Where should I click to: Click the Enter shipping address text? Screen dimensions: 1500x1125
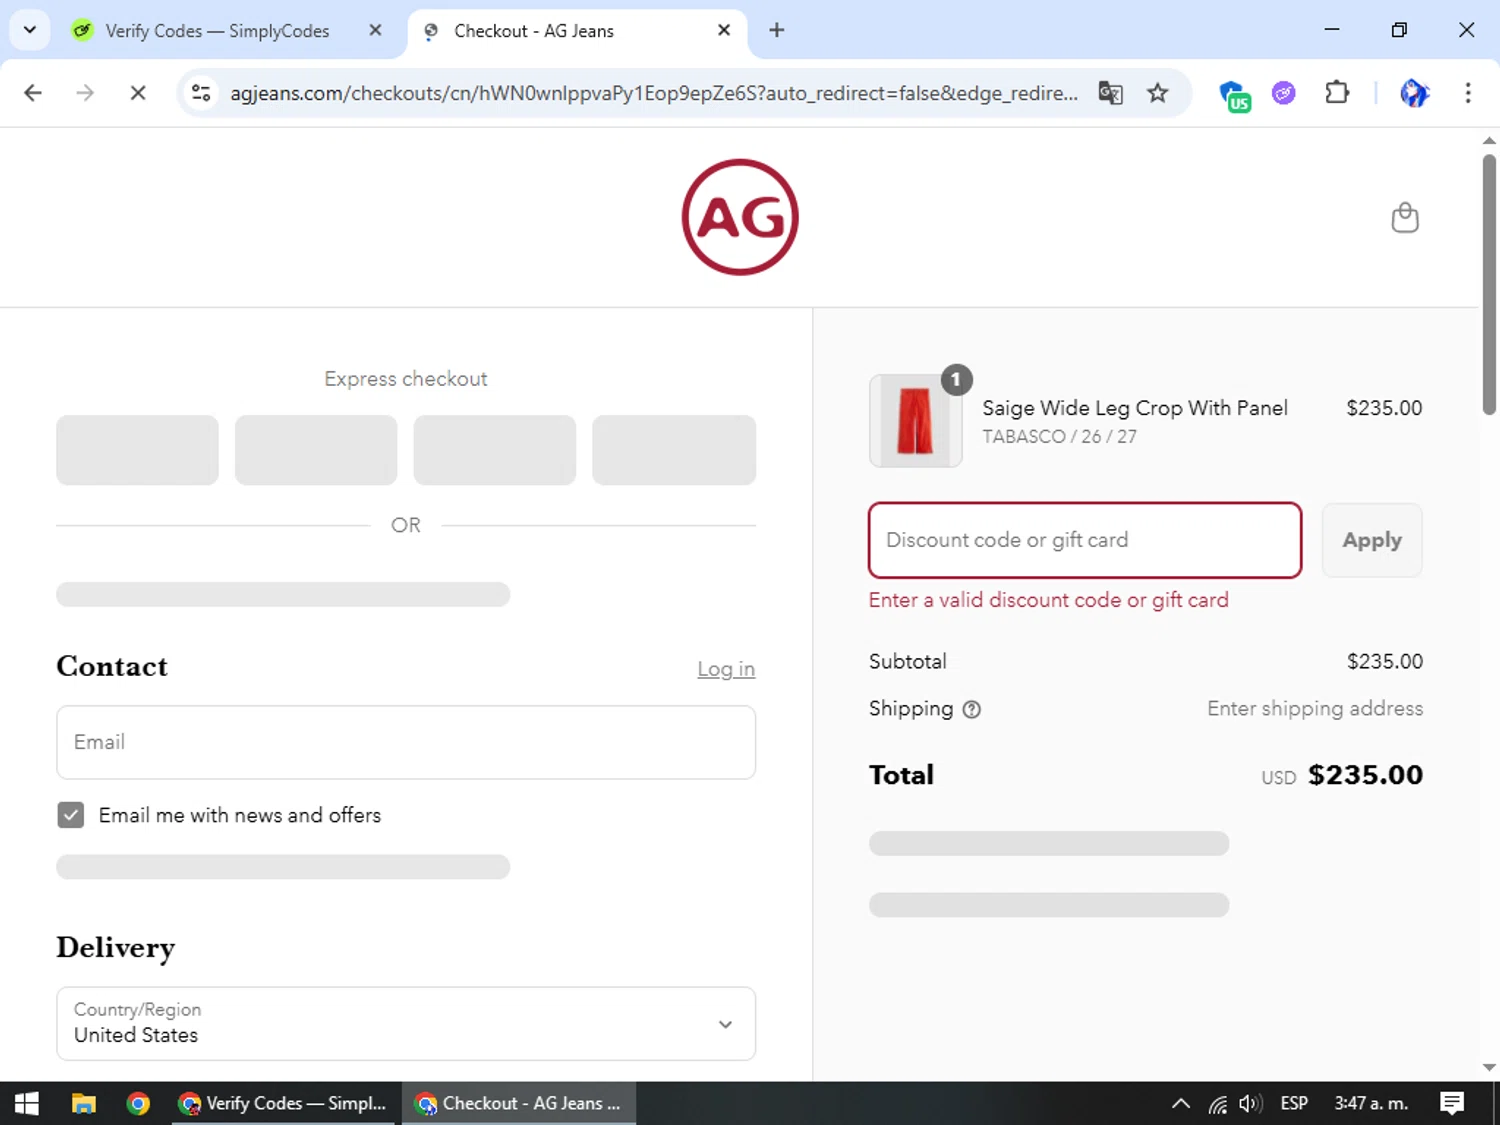[1315, 709]
